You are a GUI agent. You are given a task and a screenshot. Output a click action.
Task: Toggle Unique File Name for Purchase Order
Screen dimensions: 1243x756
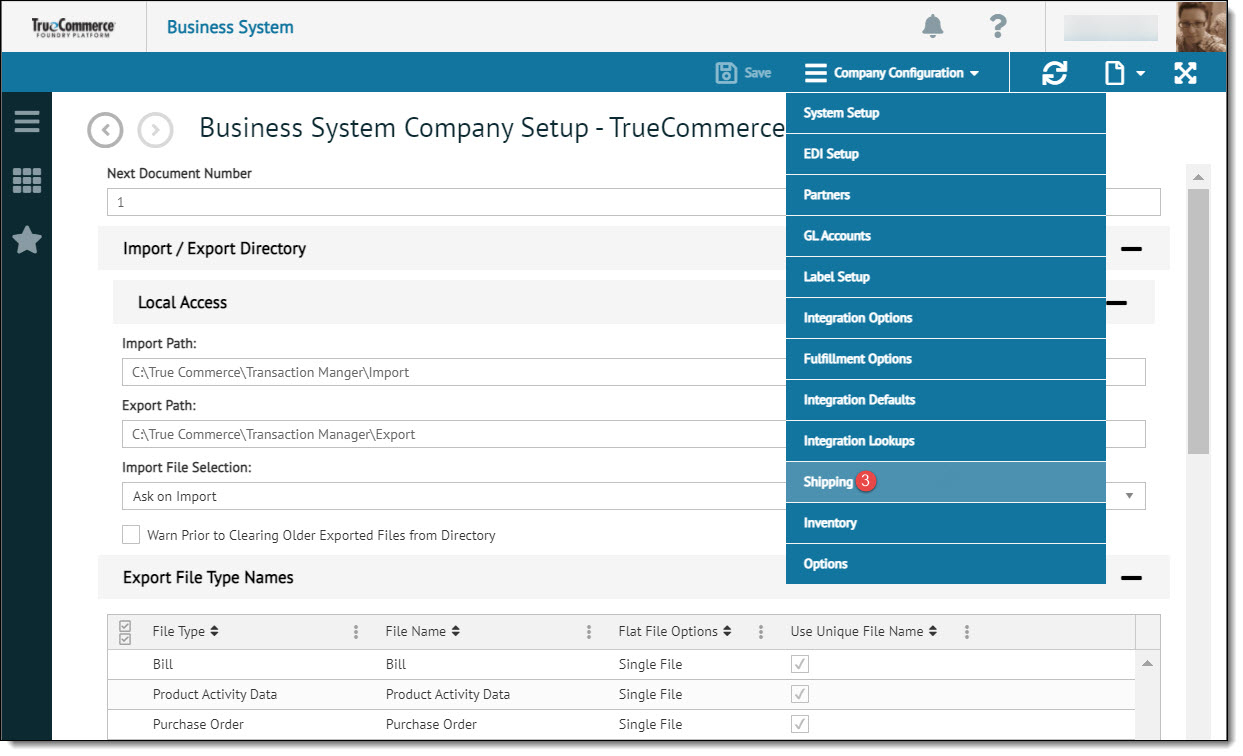tap(800, 724)
